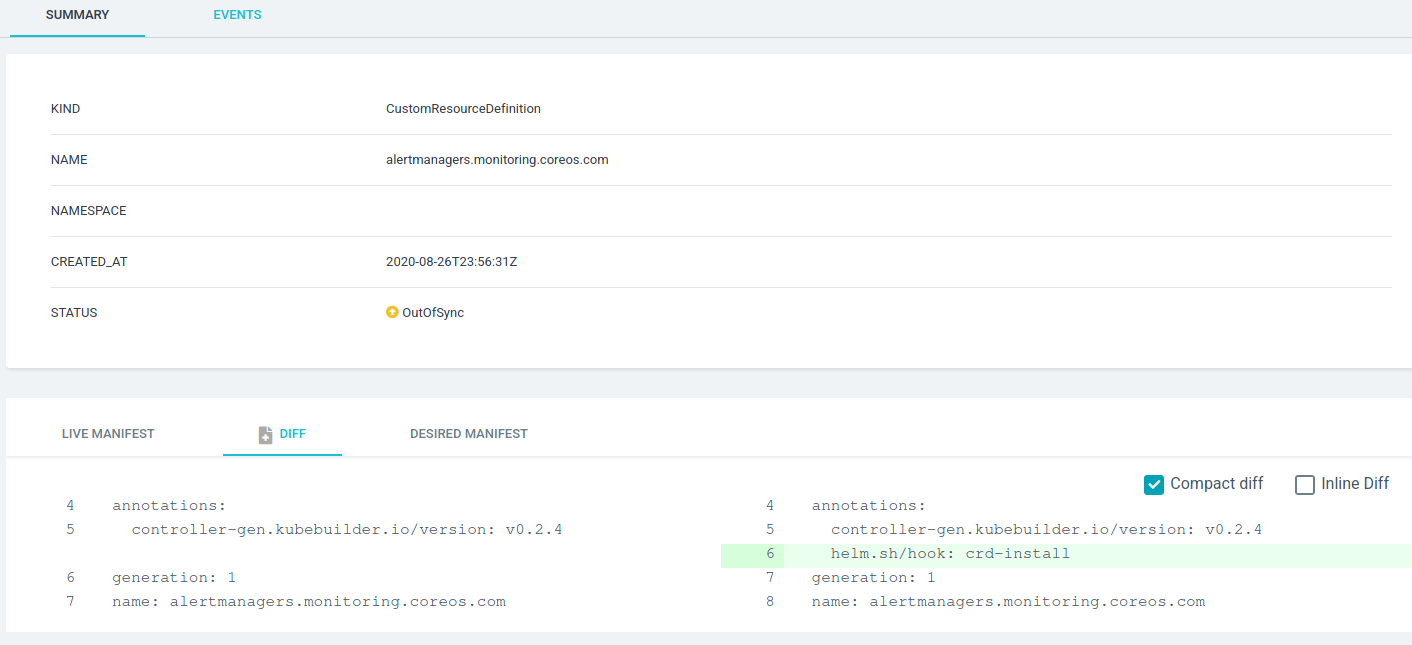Click the STATUS field label

tap(74, 313)
